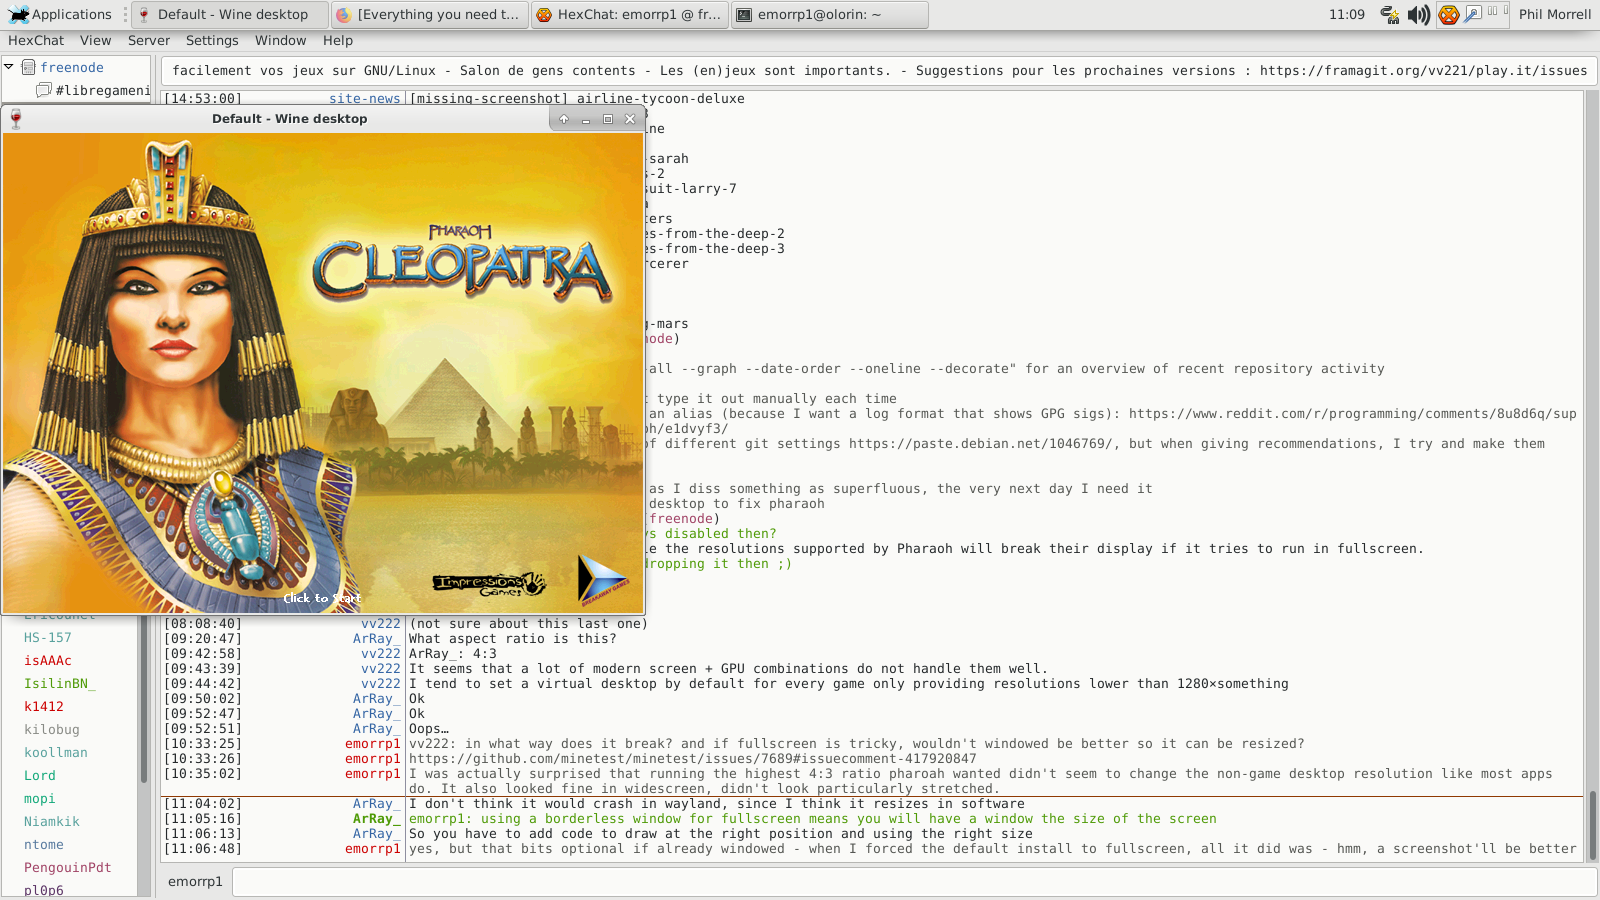Viewport: 1600px width, 900px height.
Task: Select user kilobug in user list
Action: tap(52, 730)
